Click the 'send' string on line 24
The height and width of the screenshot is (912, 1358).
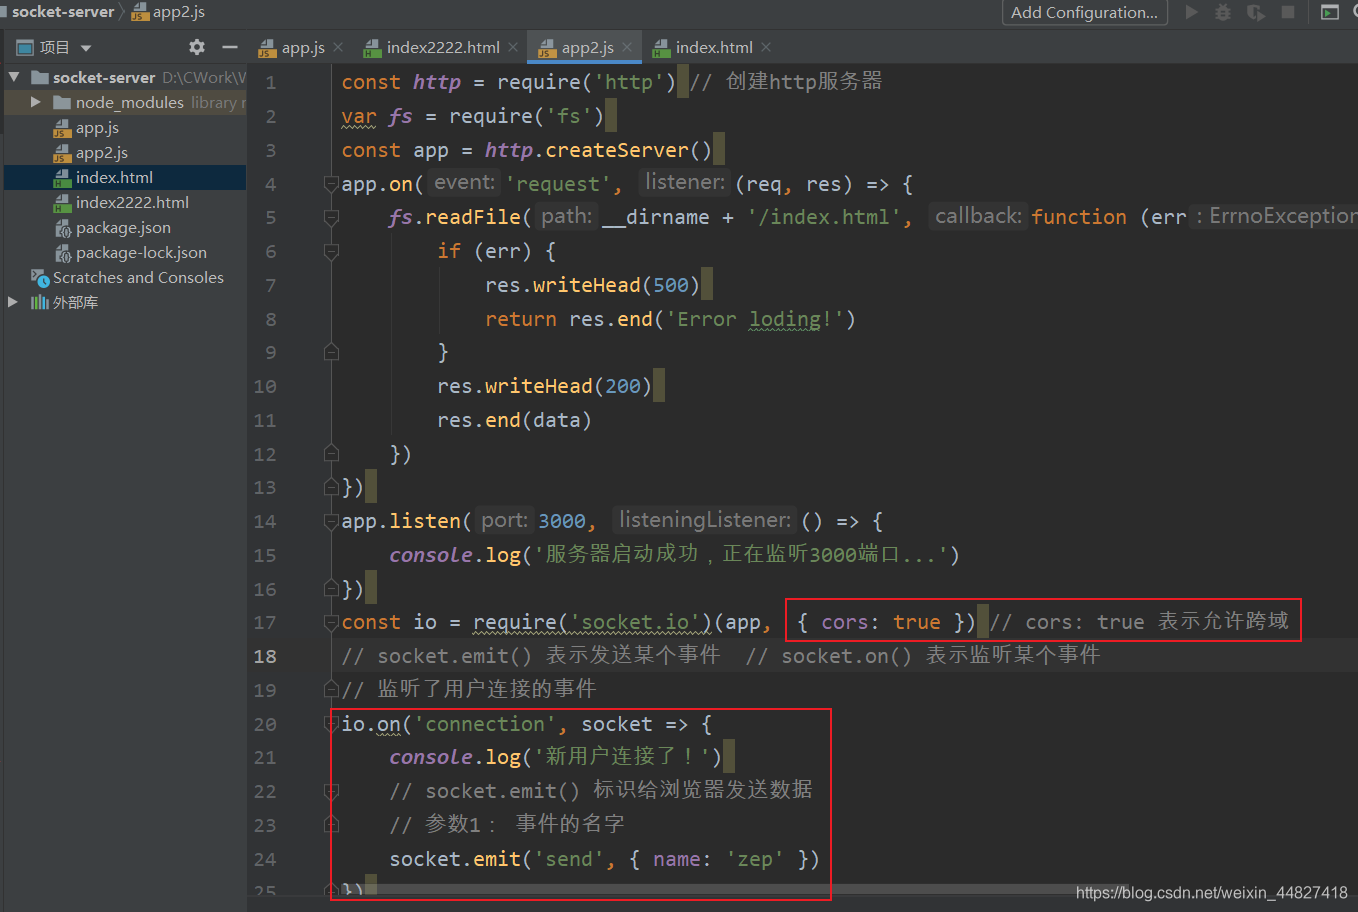(x=569, y=859)
